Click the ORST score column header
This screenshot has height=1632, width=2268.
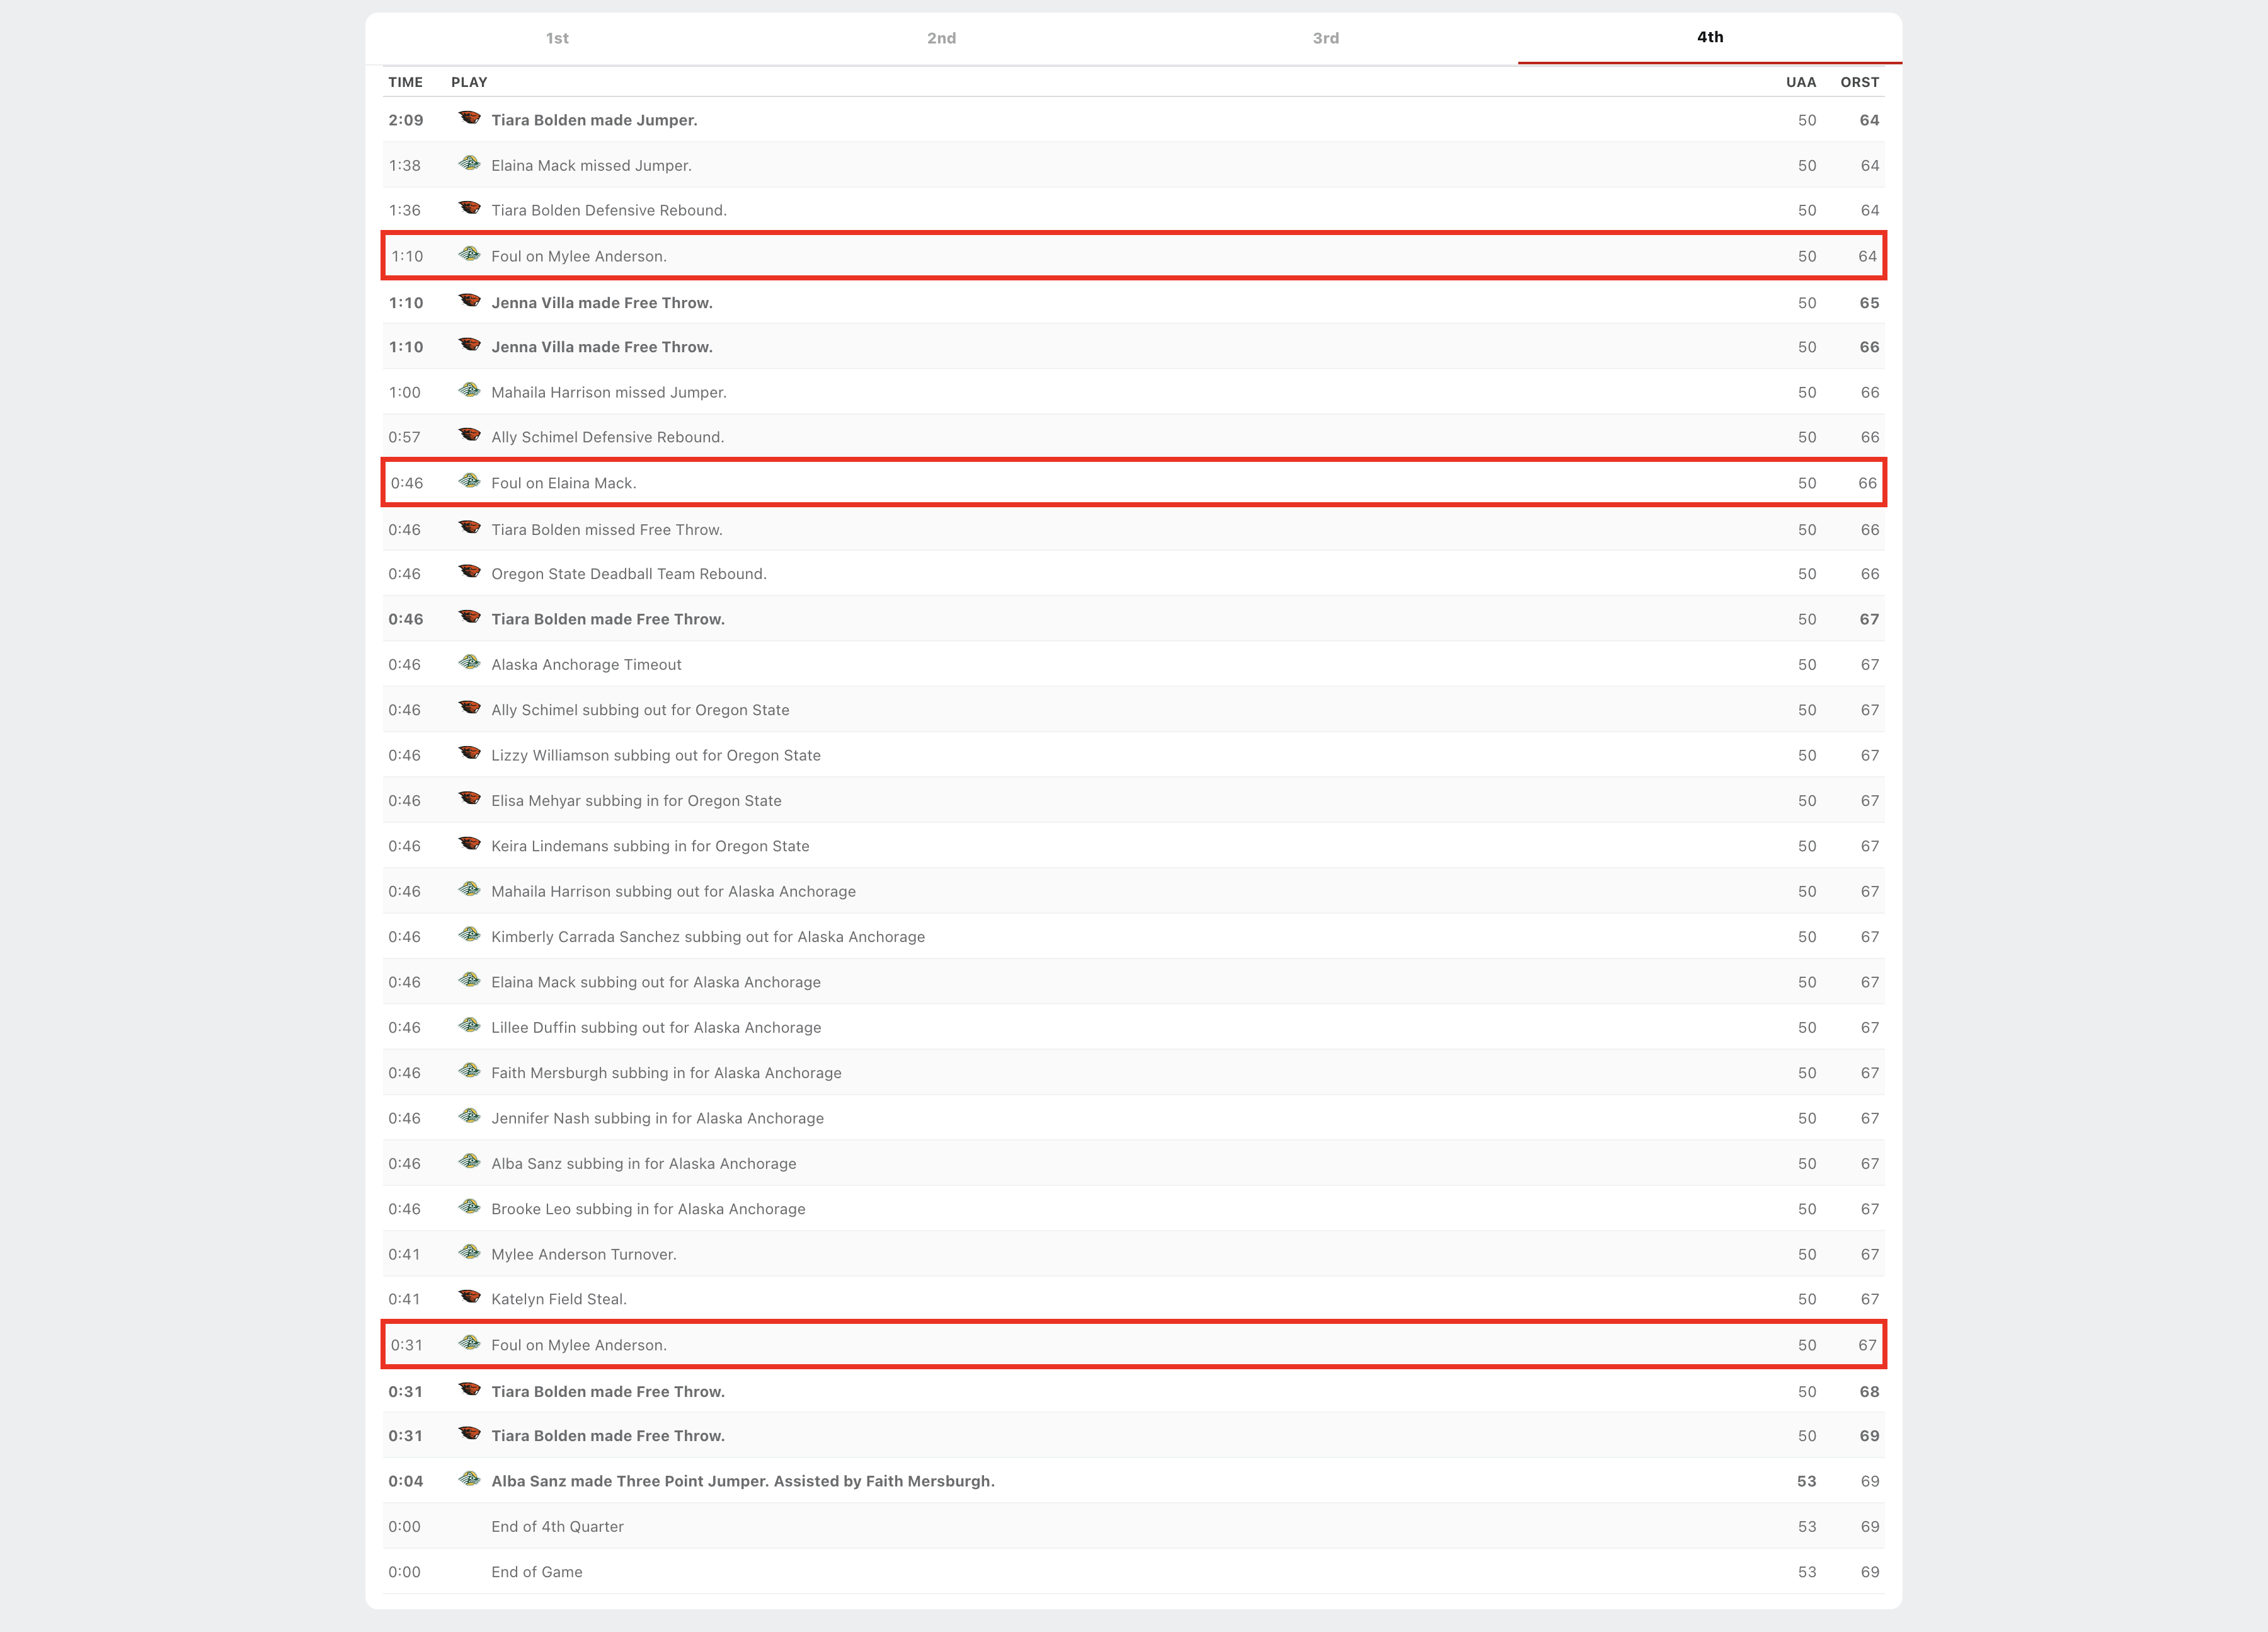pyautogui.click(x=1859, y=82)
